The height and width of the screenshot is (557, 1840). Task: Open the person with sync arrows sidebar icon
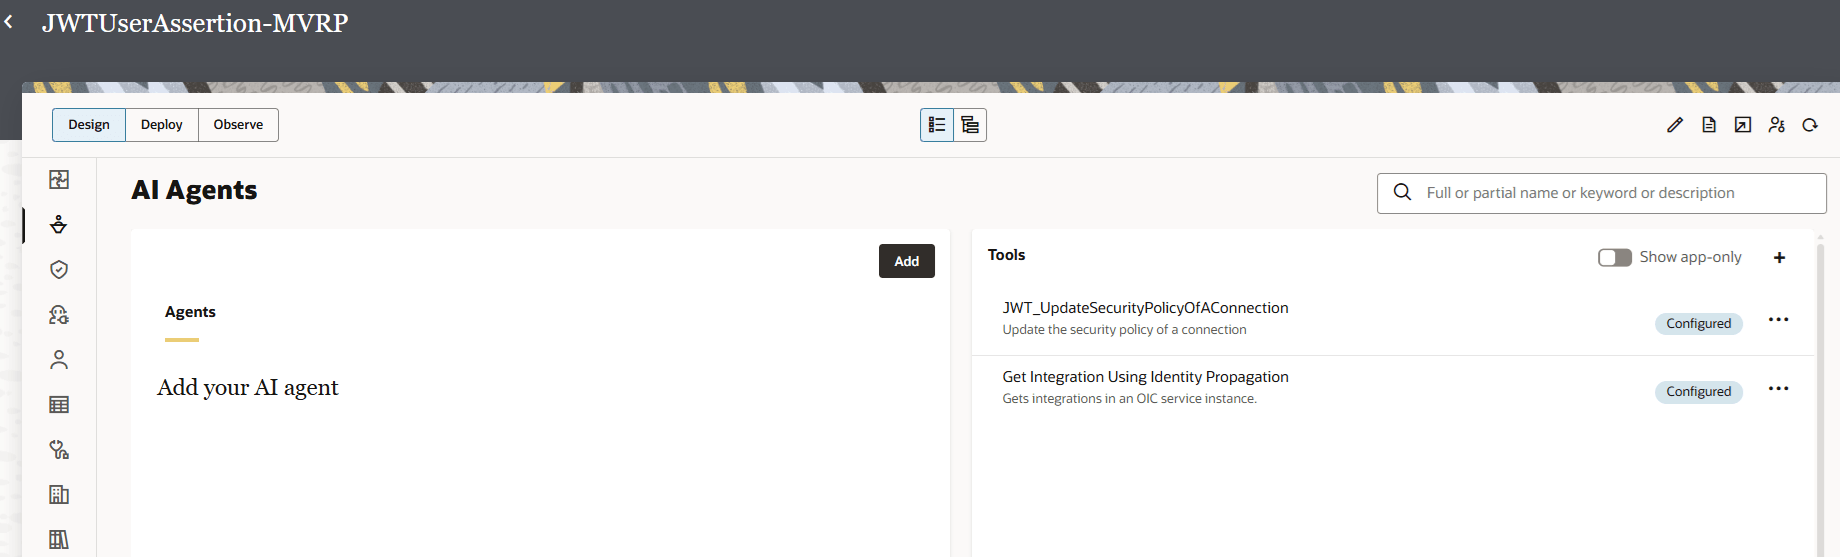[59, 314]
